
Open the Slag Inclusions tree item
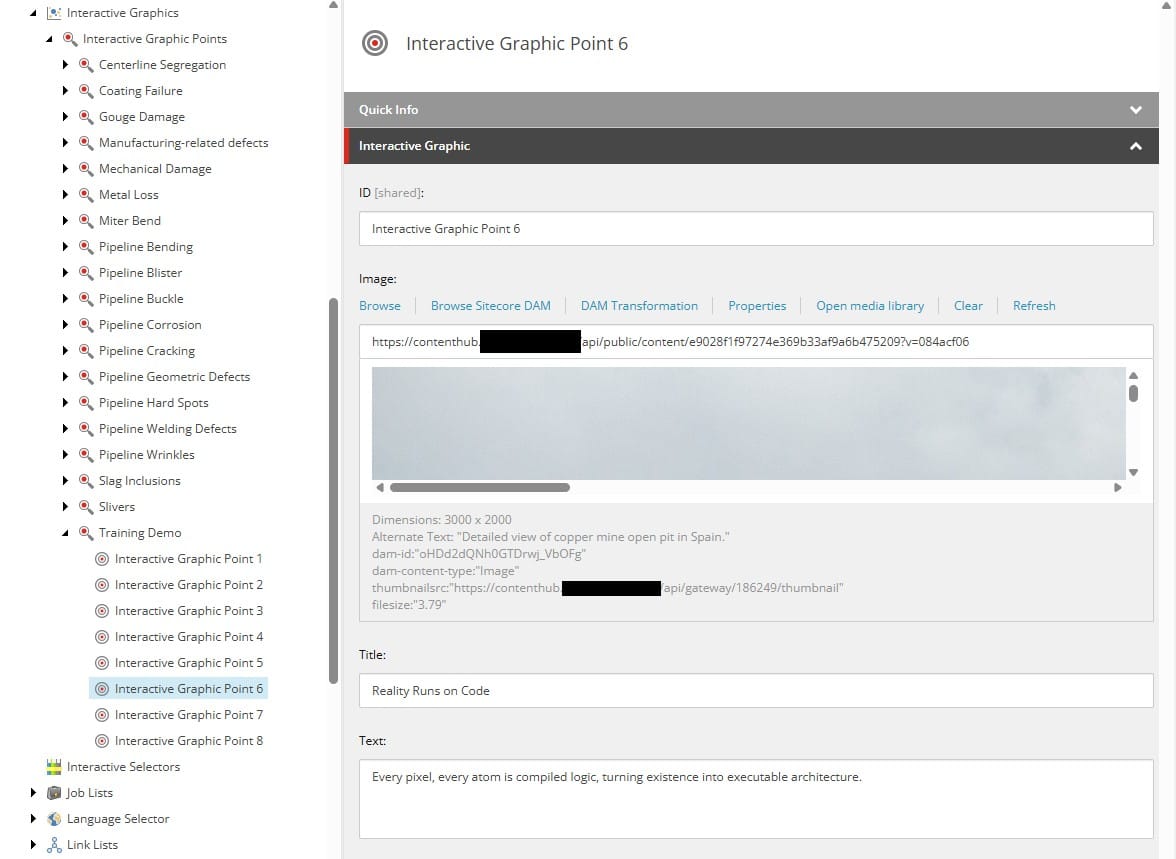coord(139,481)
